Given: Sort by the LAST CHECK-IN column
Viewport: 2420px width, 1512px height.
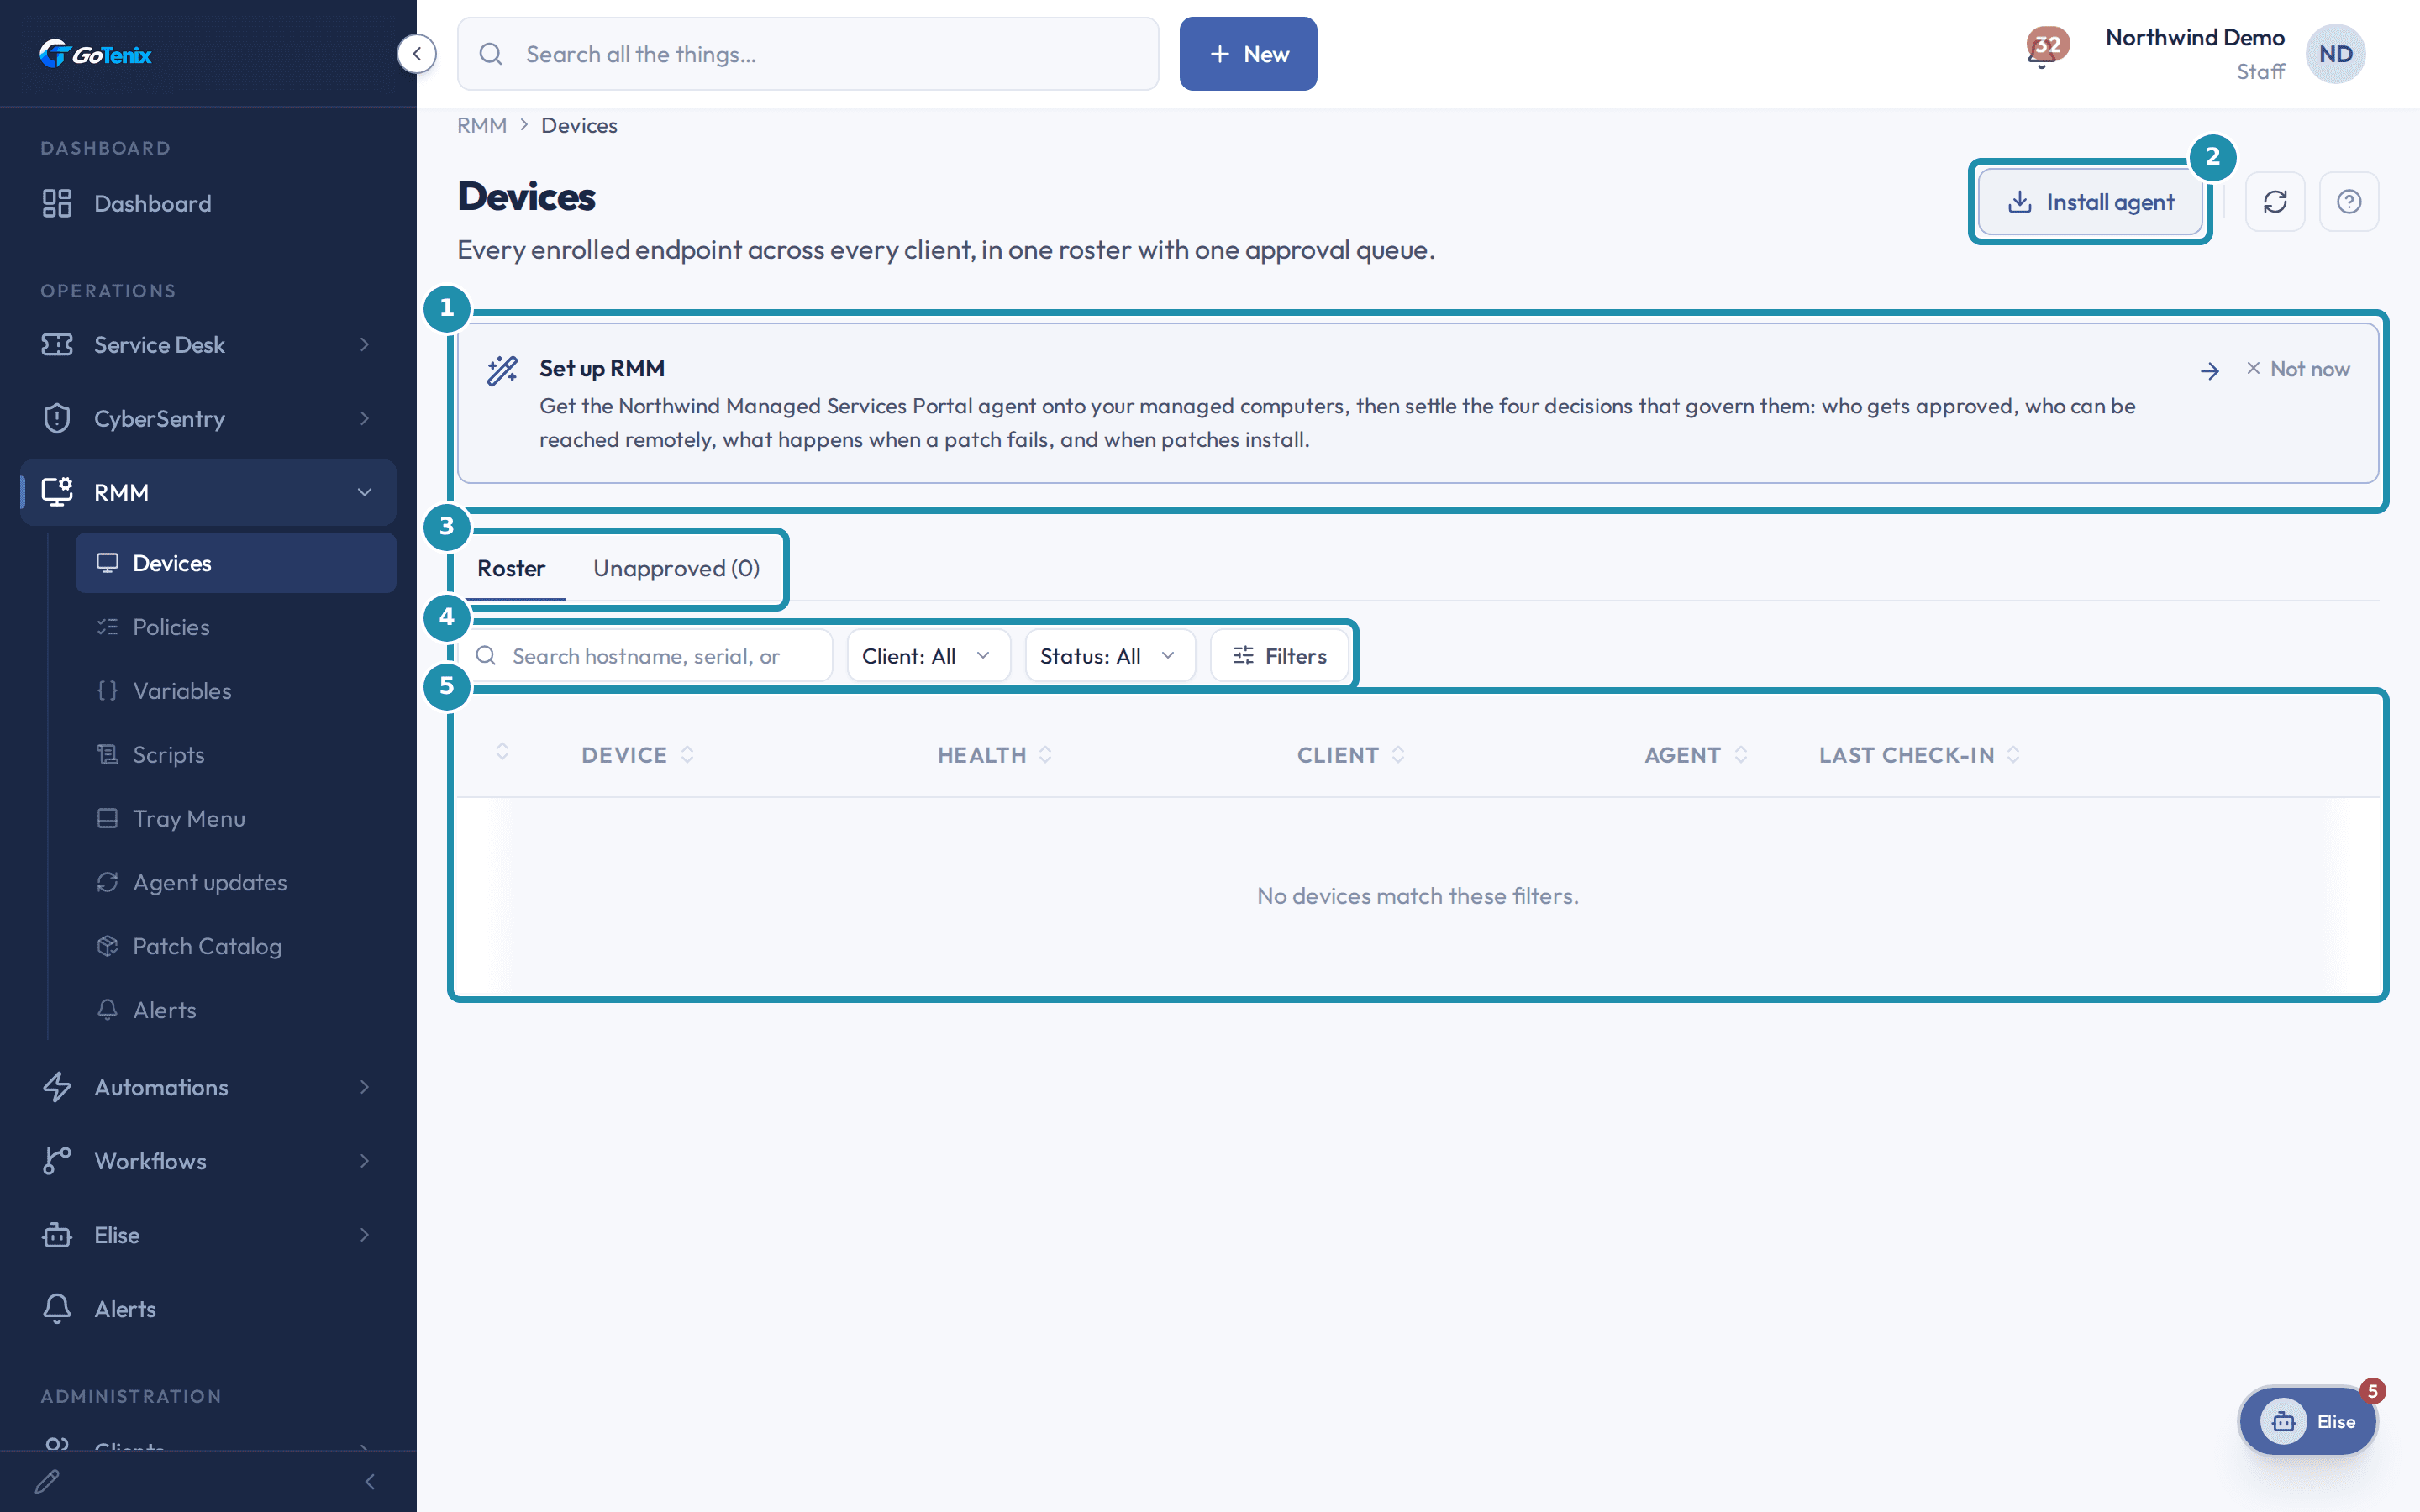Looking at the screenshot, I should coord(1919,755).
